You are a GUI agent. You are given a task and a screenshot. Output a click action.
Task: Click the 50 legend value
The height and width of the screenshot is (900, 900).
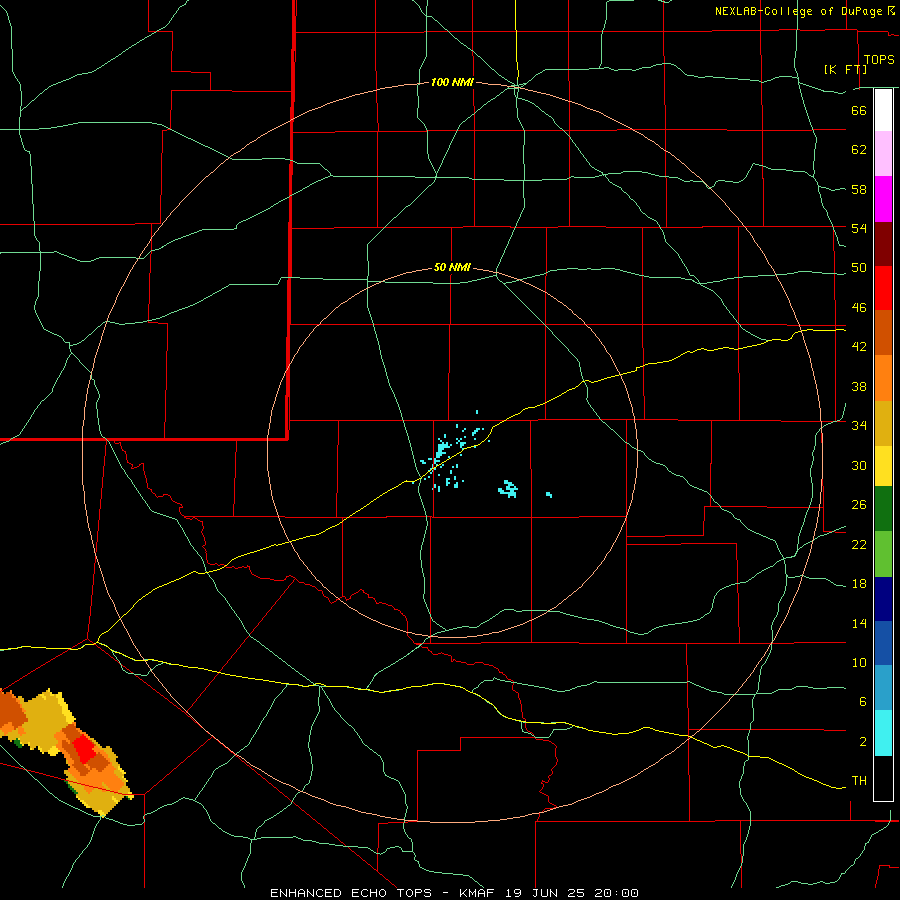(x=859, y=268)
